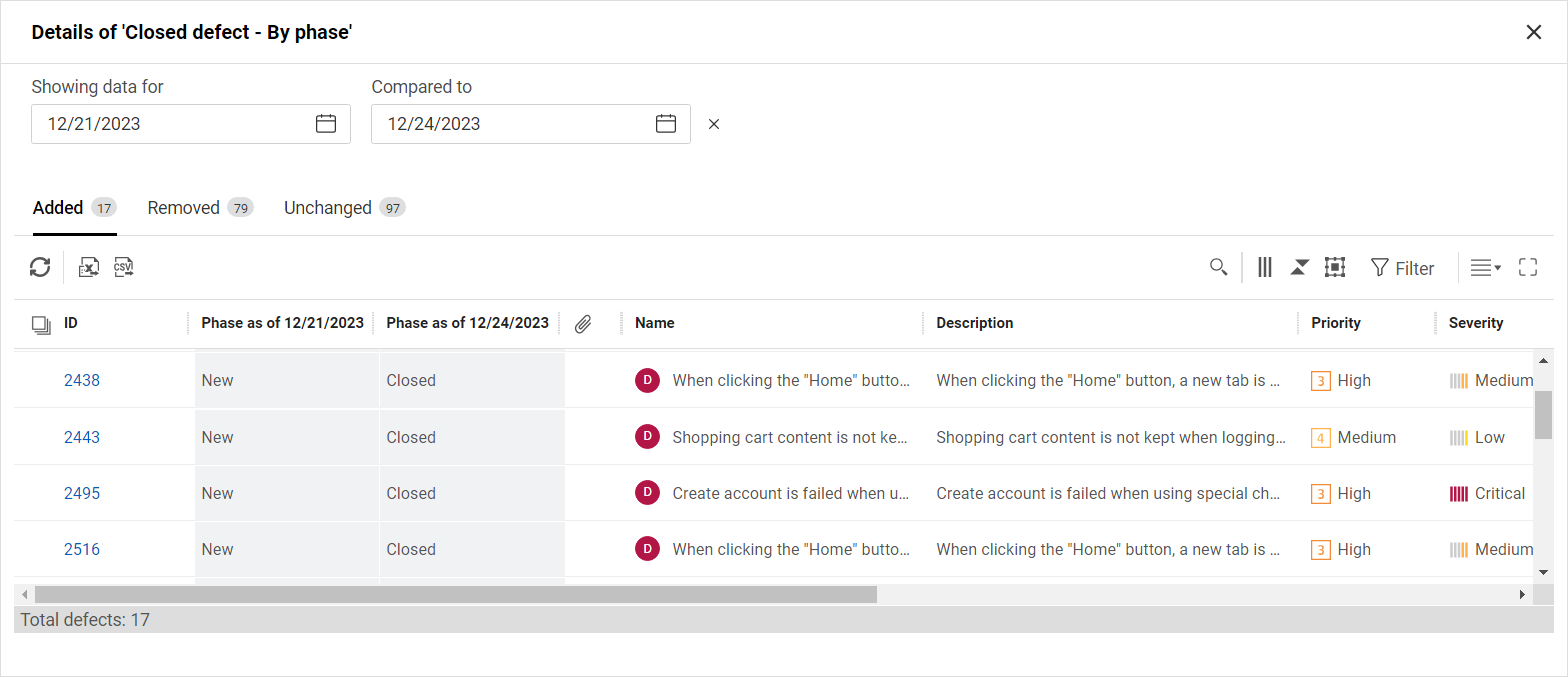Viewport: 1568px width, 677px height.
Task: Open calendar for Compared to date
Action: (x=666, y=124)
